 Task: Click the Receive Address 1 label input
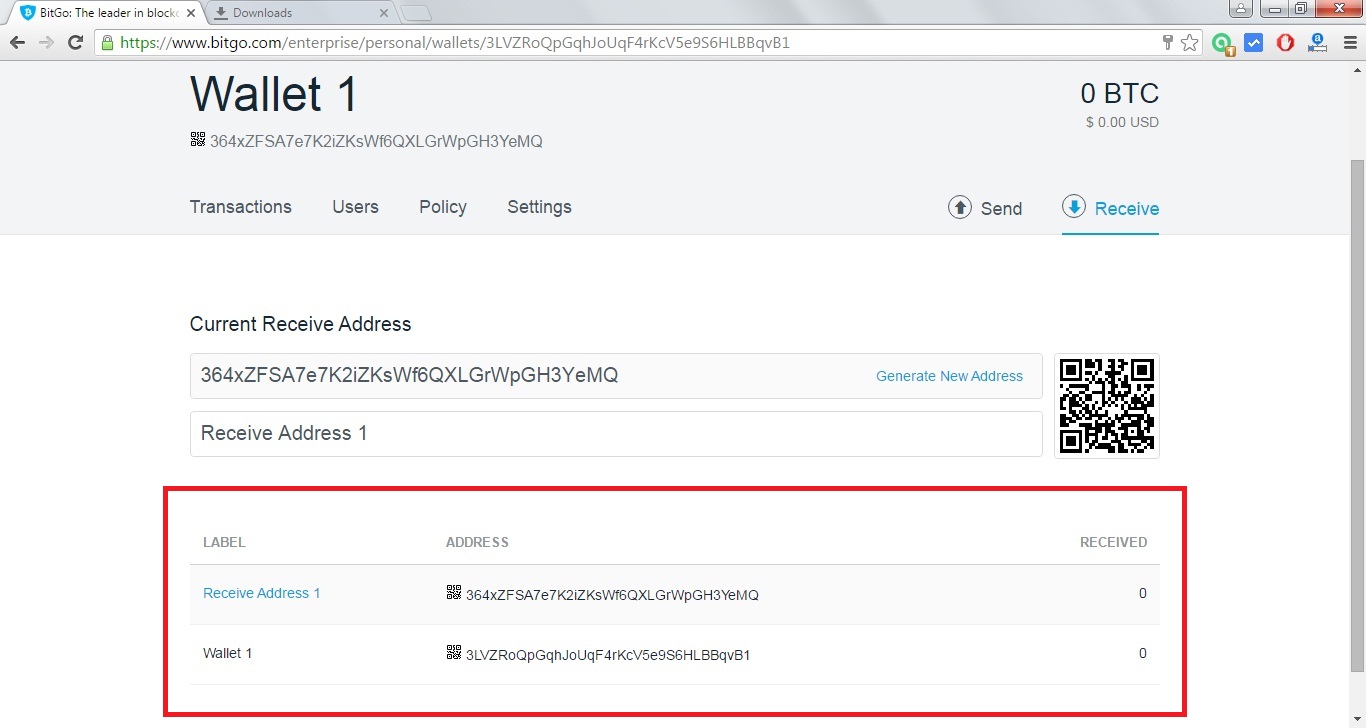point(616,433)
